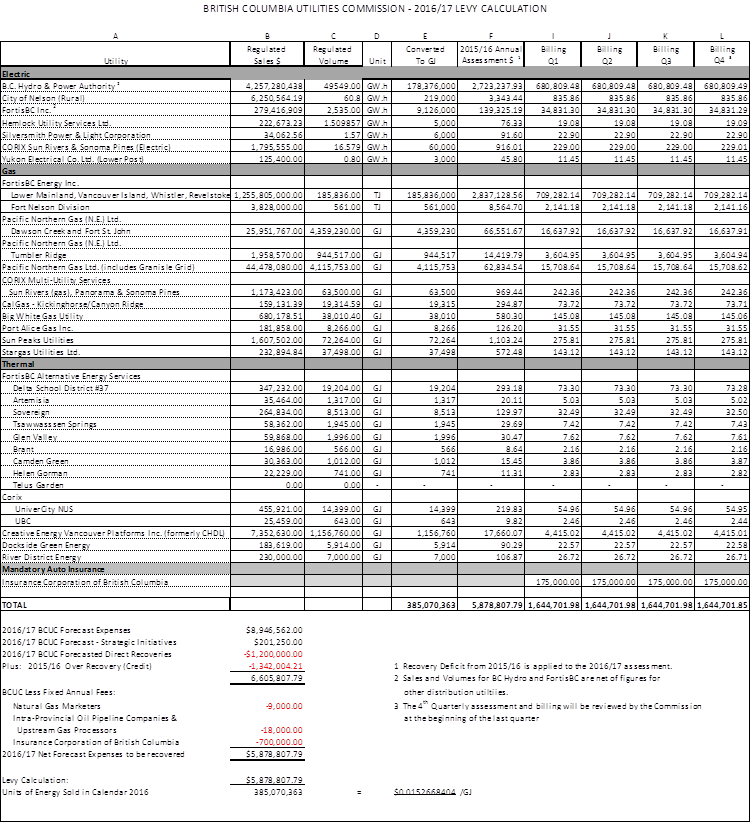Click the Regulated Sales $ column header
This screenshot has width=751, height=823.
pos(267,55)
